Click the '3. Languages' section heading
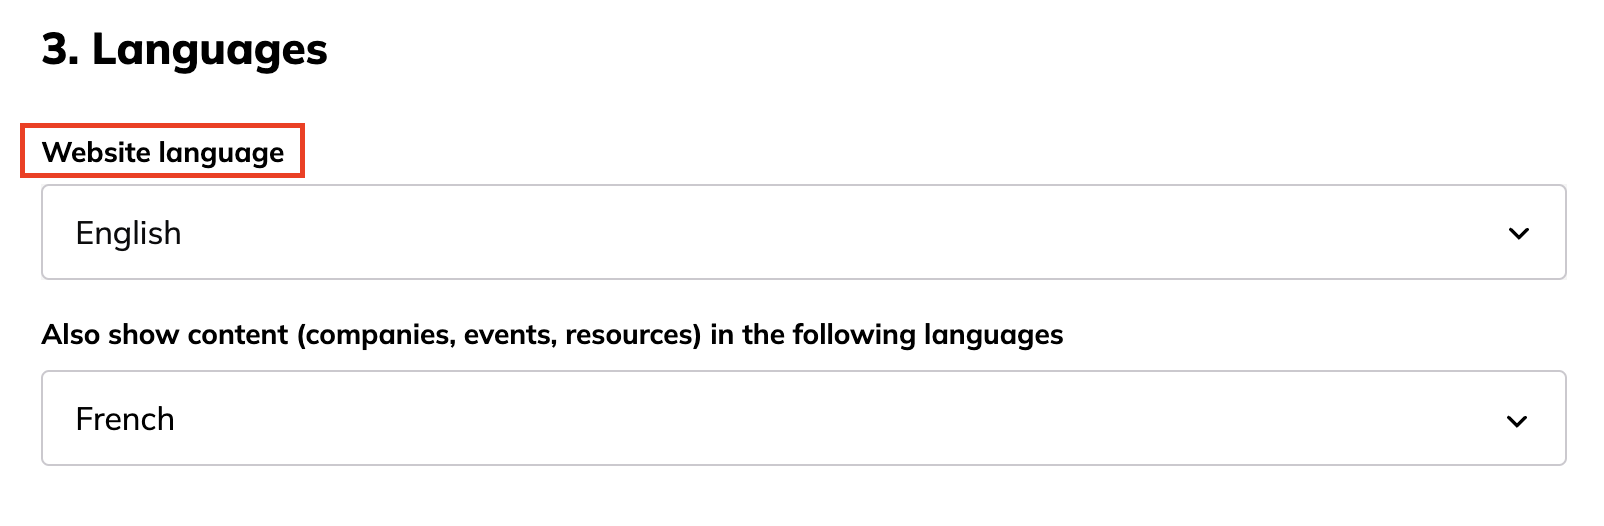This screenshot has height=526, width=1604. 185,49
